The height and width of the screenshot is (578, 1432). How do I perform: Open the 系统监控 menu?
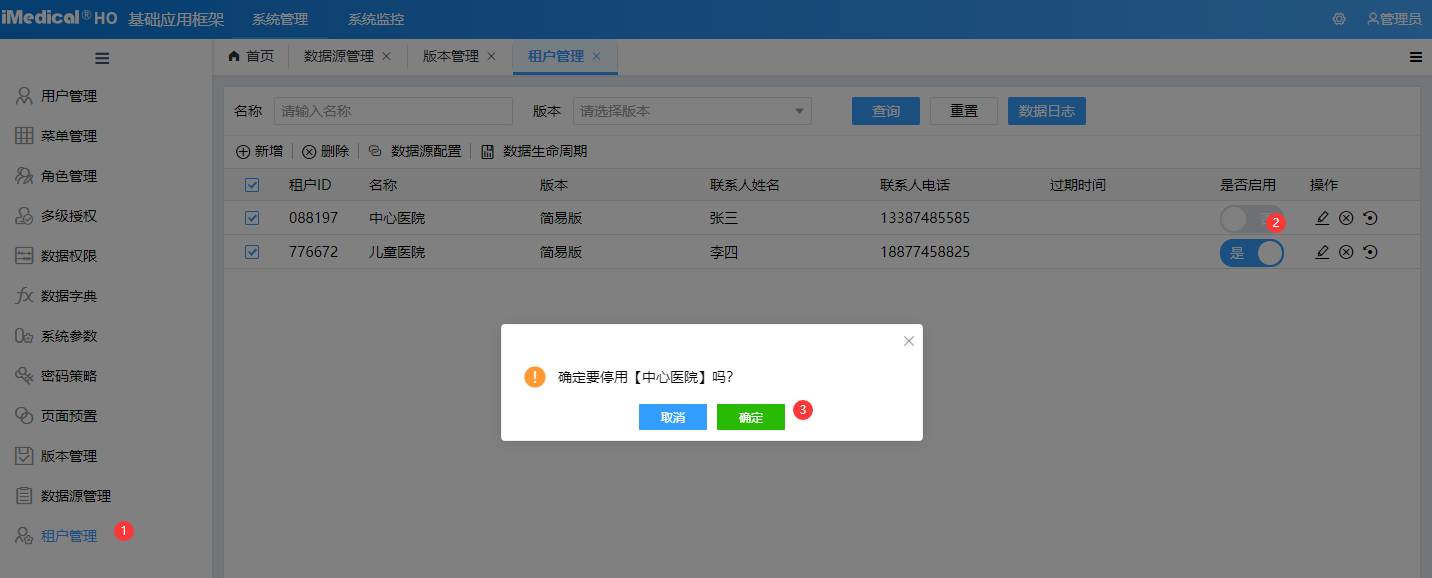(x=375, y=18)
